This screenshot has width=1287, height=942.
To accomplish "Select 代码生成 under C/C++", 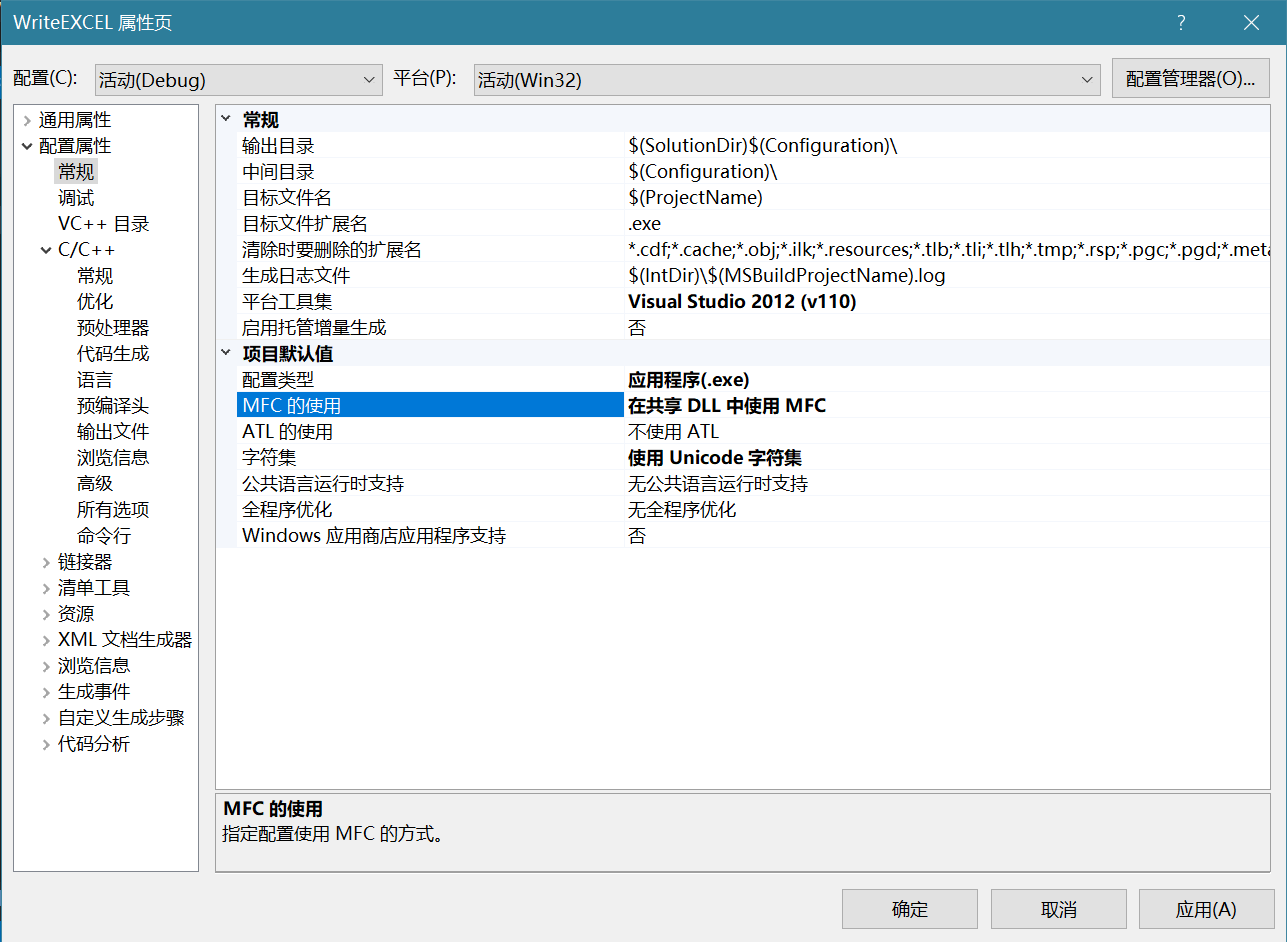I will (113, 354).
